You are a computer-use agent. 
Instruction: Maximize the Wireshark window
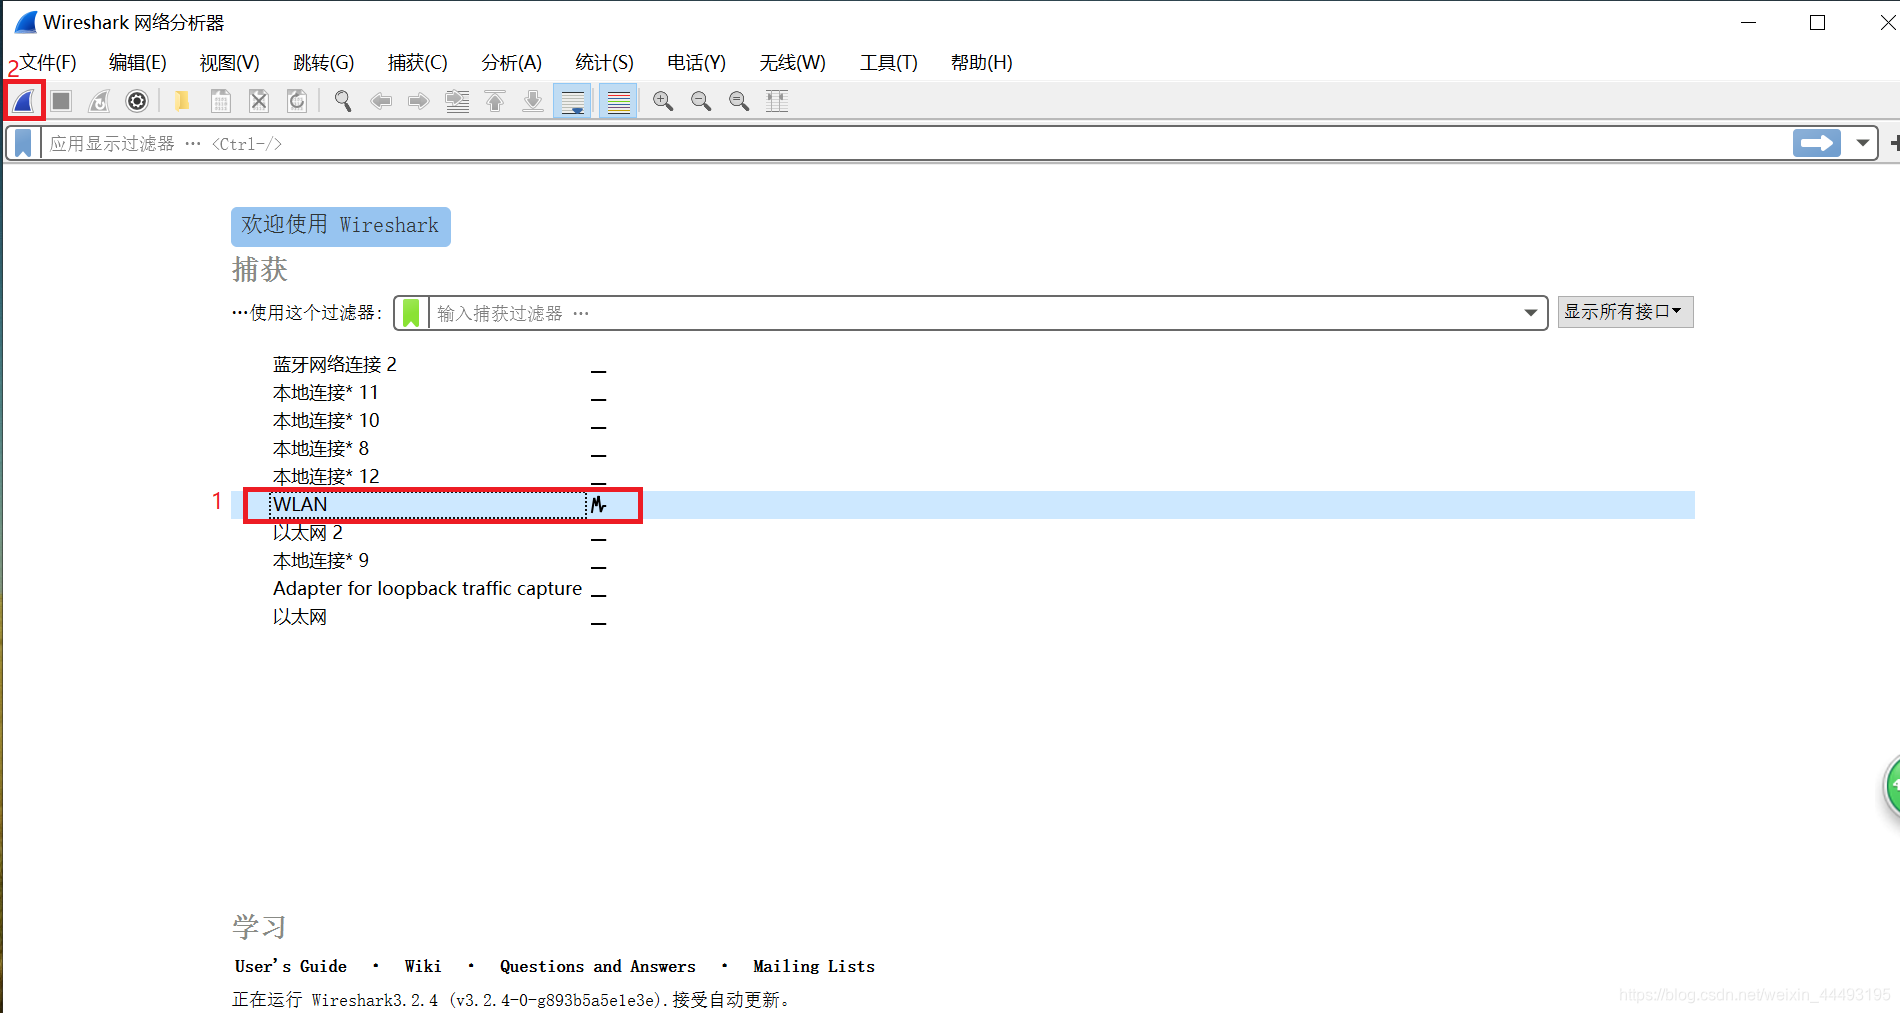click(x=1818, y=22)
